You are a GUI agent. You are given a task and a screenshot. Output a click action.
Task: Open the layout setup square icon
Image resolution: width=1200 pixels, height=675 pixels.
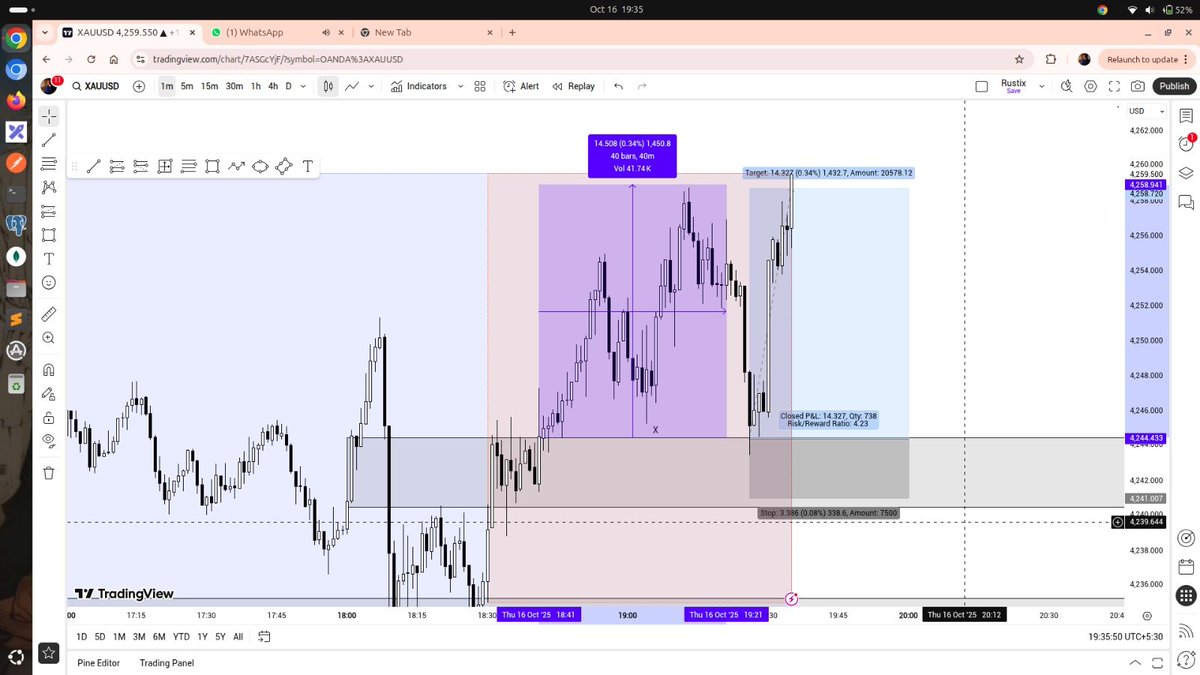pos(981,86)
